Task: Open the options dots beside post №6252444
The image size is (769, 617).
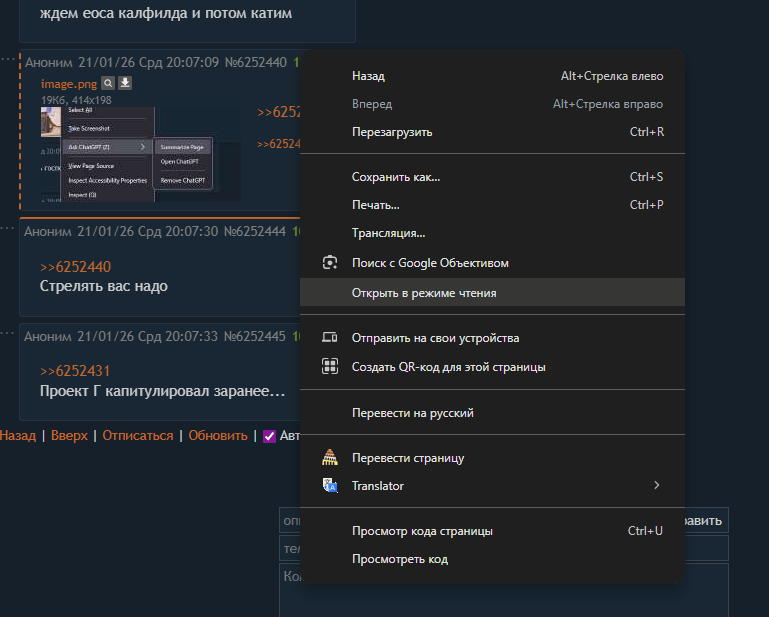Action: click(x=7, y=228)
